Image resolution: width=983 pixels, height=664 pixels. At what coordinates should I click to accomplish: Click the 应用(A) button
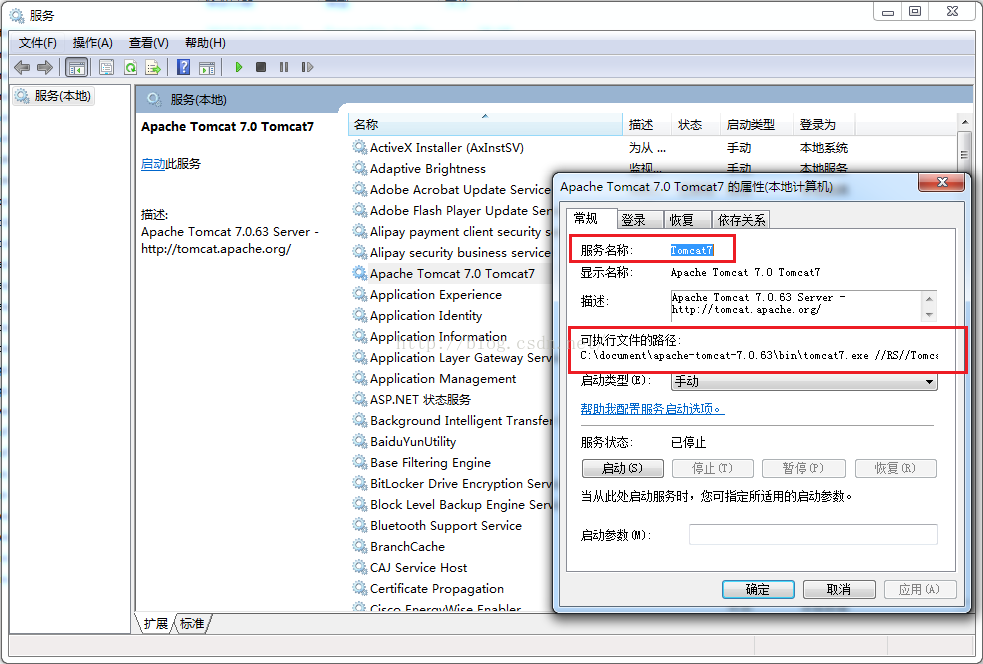point(920,589)
